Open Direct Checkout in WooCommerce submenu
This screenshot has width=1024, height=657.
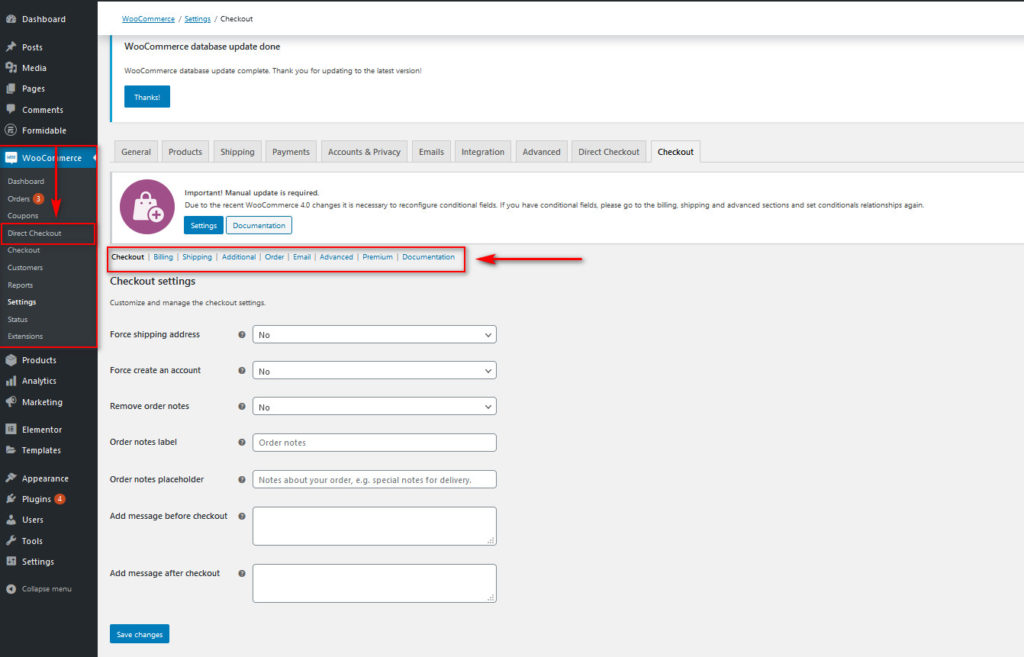click(35, 233)
